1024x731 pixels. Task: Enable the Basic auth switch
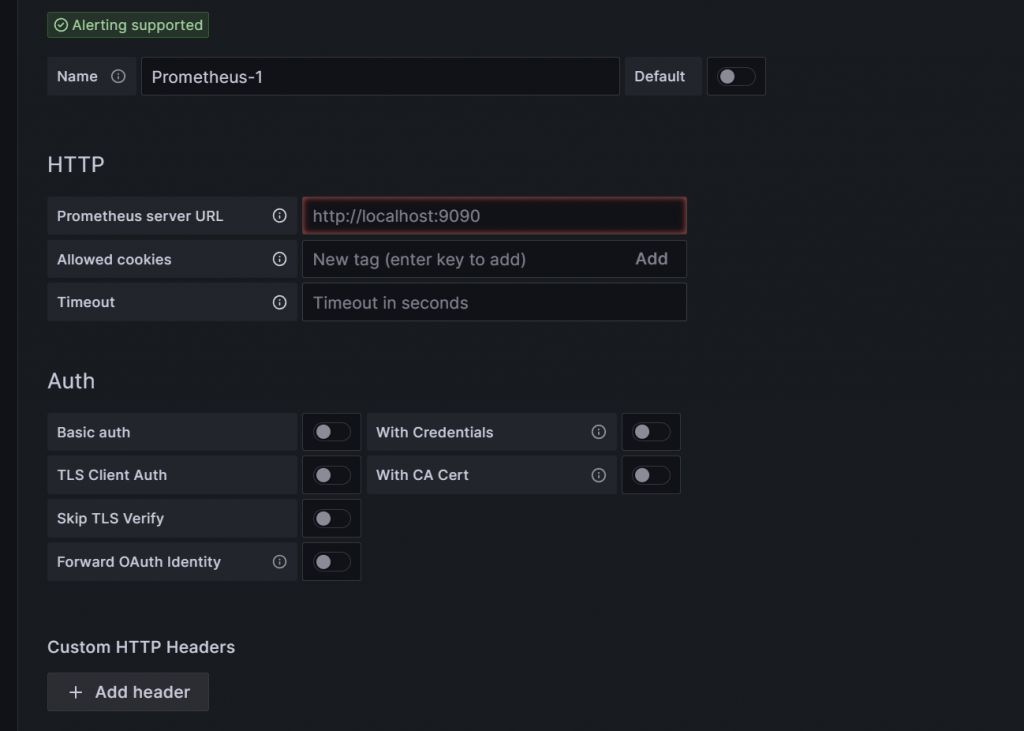pos(331,432)
